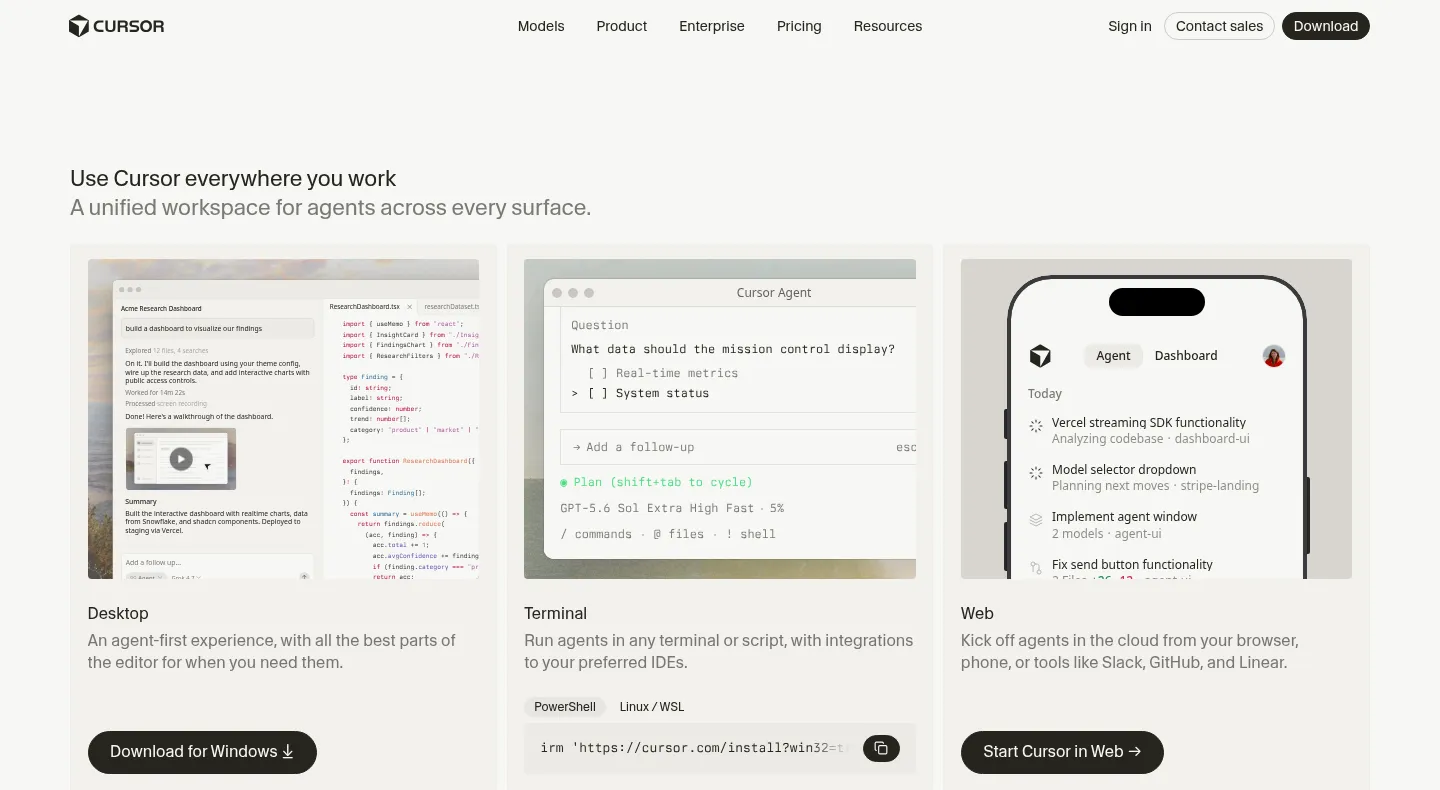
Task: Click the Plan (shift+tab to cycle) text
Action: (656, 482)
